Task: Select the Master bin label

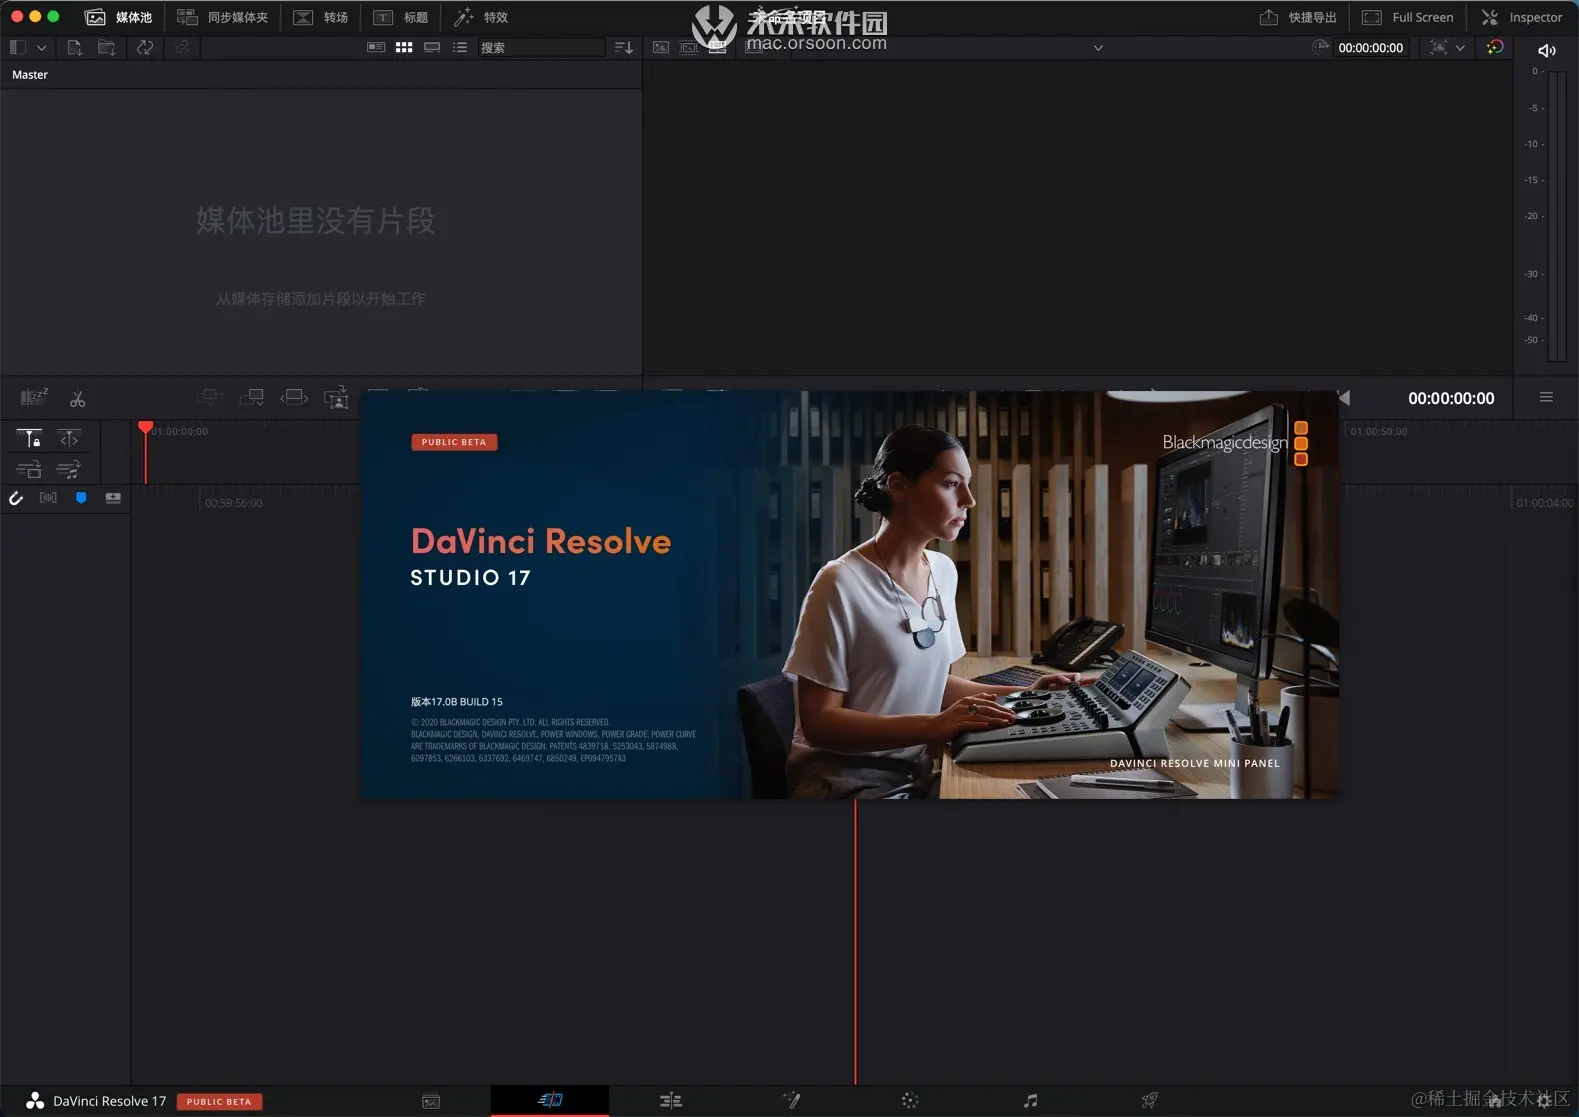Action: pyautogui.click(x=30, y=75)
